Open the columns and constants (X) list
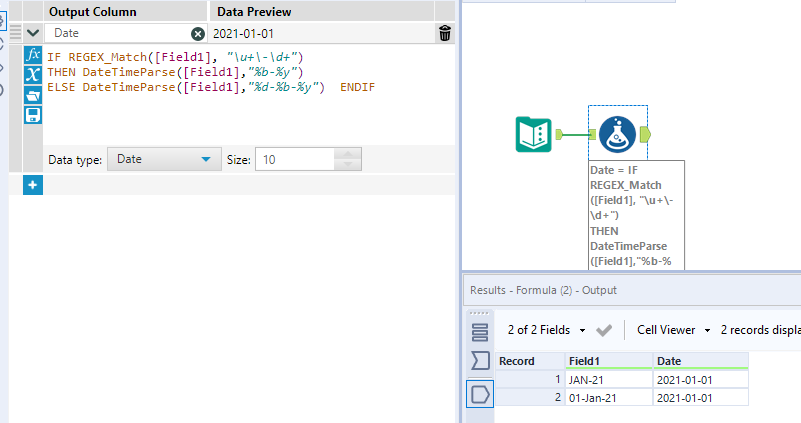This screenshot has height=423, width=801. 33,75
